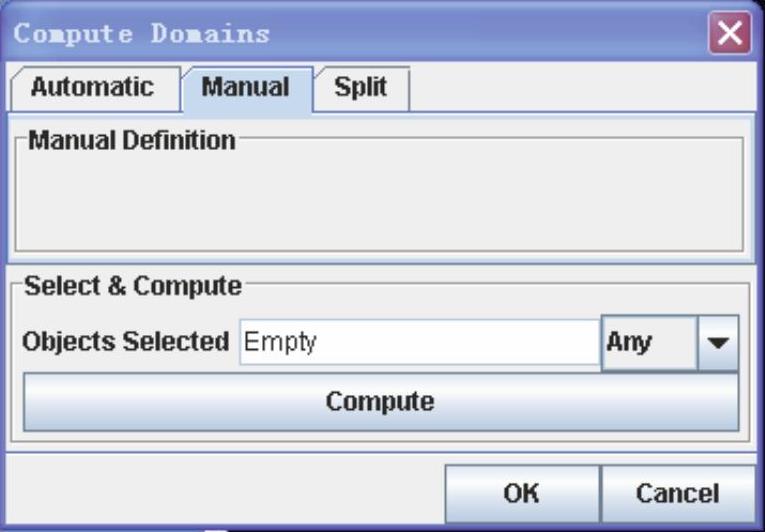
Task: Click the word Empty in the selection field
Action: point(281,343)
